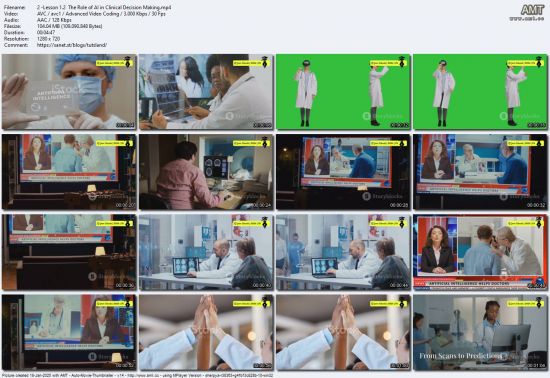Image resolution: width=550 pixels, height=378 pixels.
Task: Open the doctors at laptop thumbnail at 00:00:44
Action: [343, 252]
